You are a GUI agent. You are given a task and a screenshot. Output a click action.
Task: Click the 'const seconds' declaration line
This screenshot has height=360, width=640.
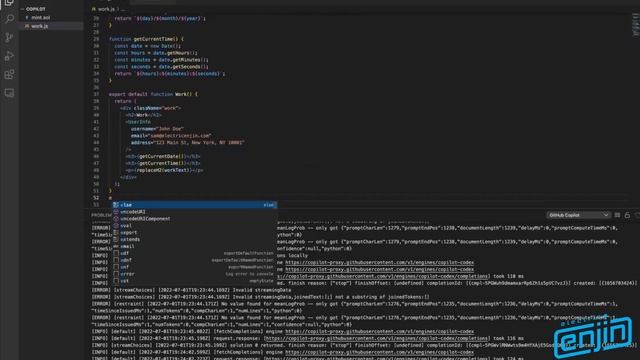pos(161,67)
